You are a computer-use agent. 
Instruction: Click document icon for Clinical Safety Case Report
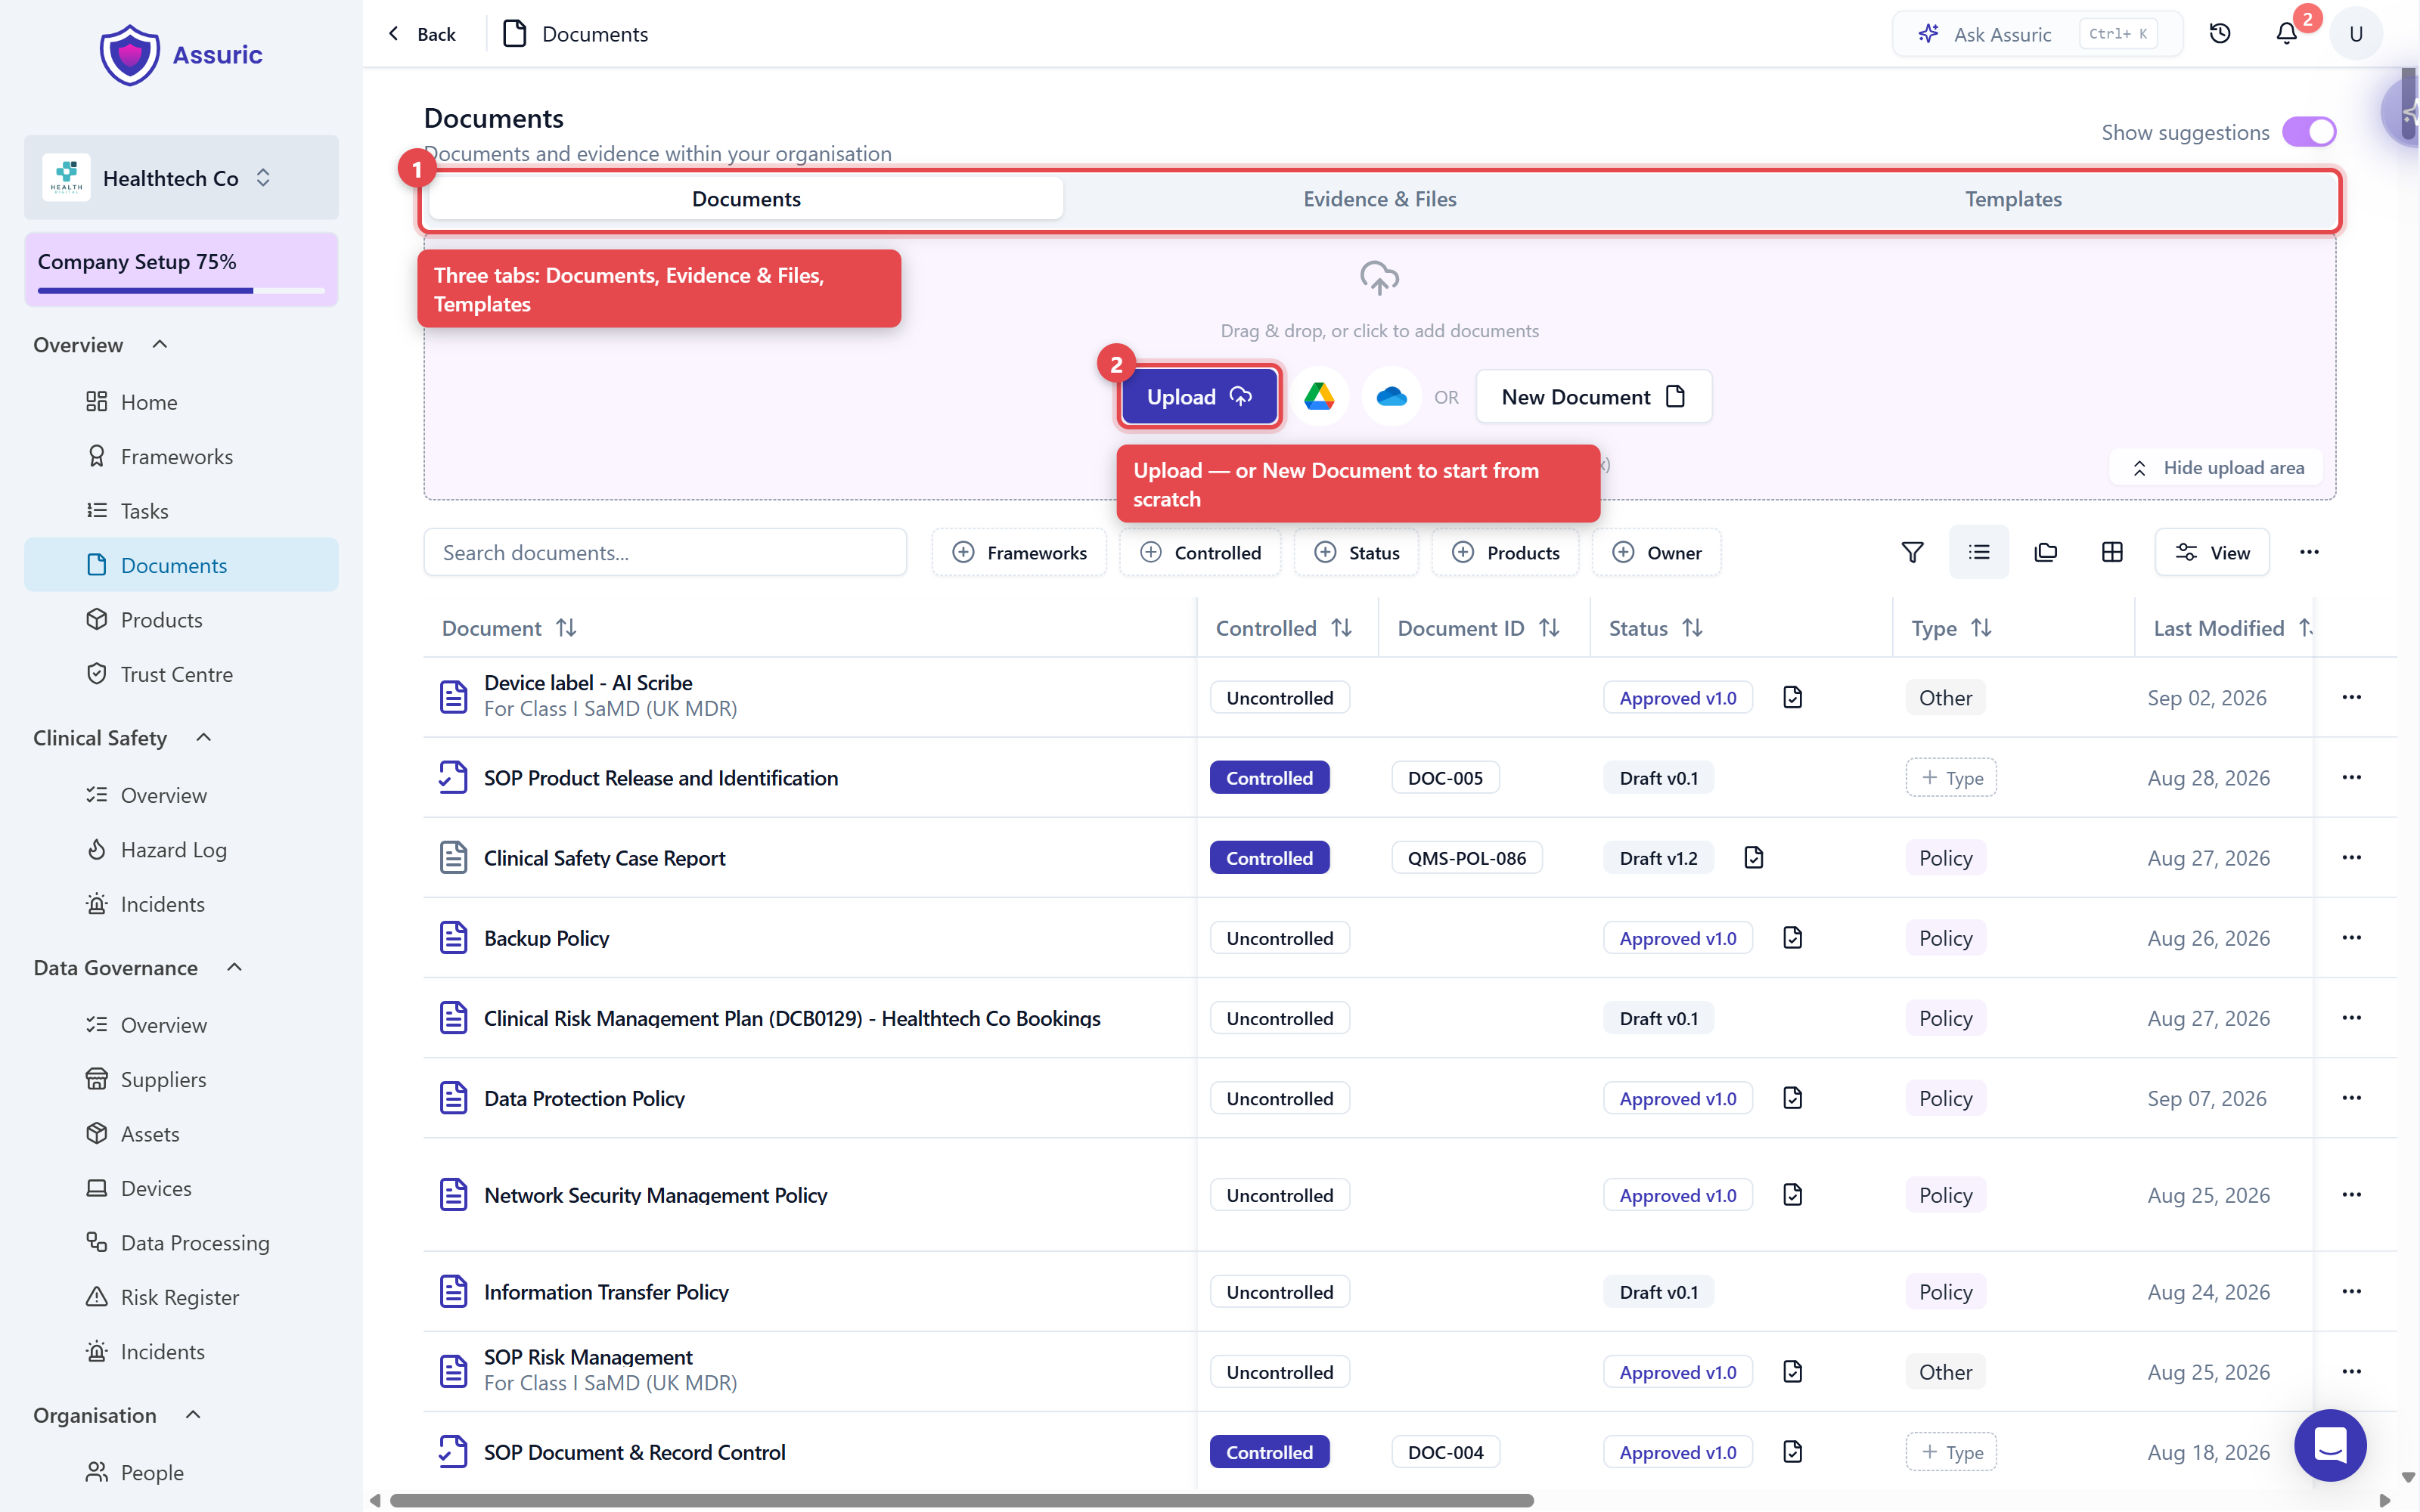tap(453, 858)
